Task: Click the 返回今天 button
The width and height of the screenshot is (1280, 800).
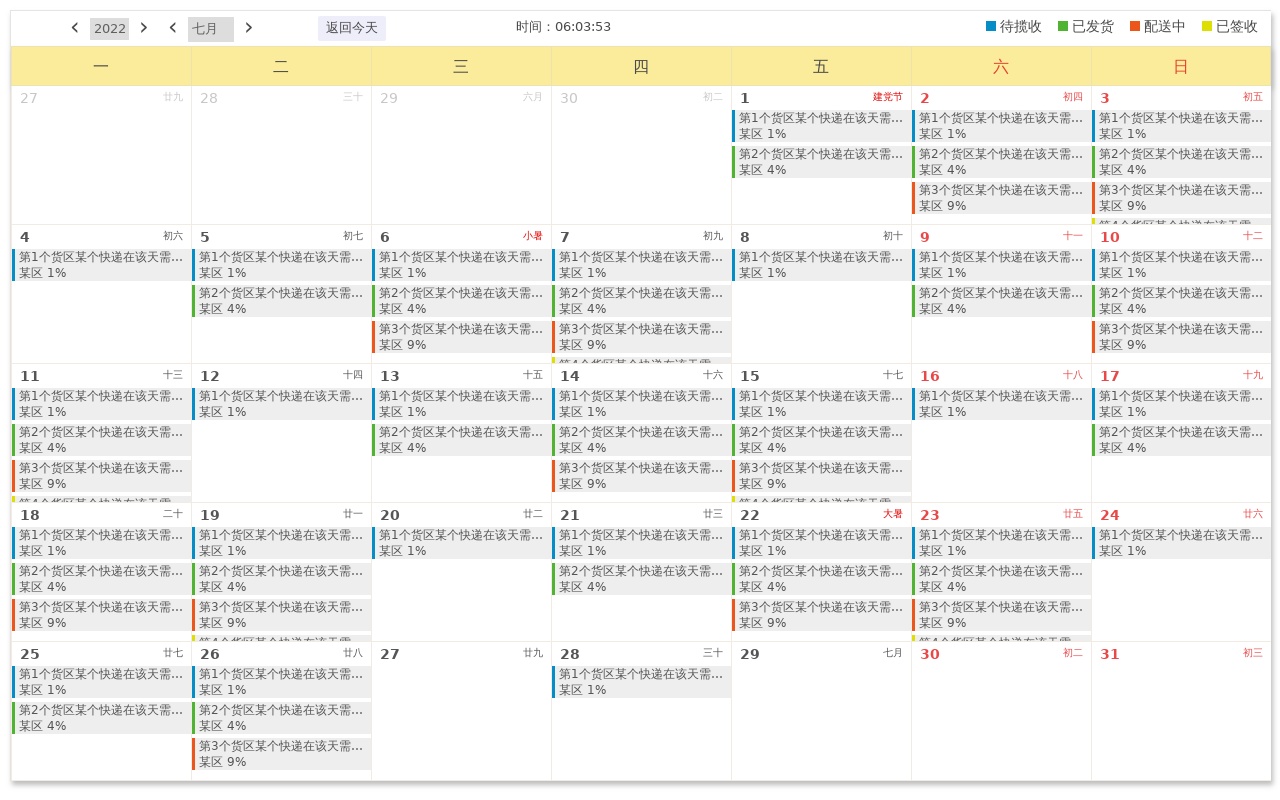Action: pyautogui.click(x=352, y=28)
